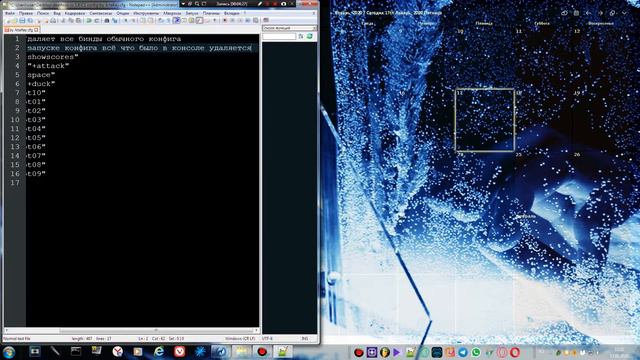The image size is (640, 360).
Task: Open Yandex browser from taskbar
Action: pyautogui.click(x=118, y=351)
